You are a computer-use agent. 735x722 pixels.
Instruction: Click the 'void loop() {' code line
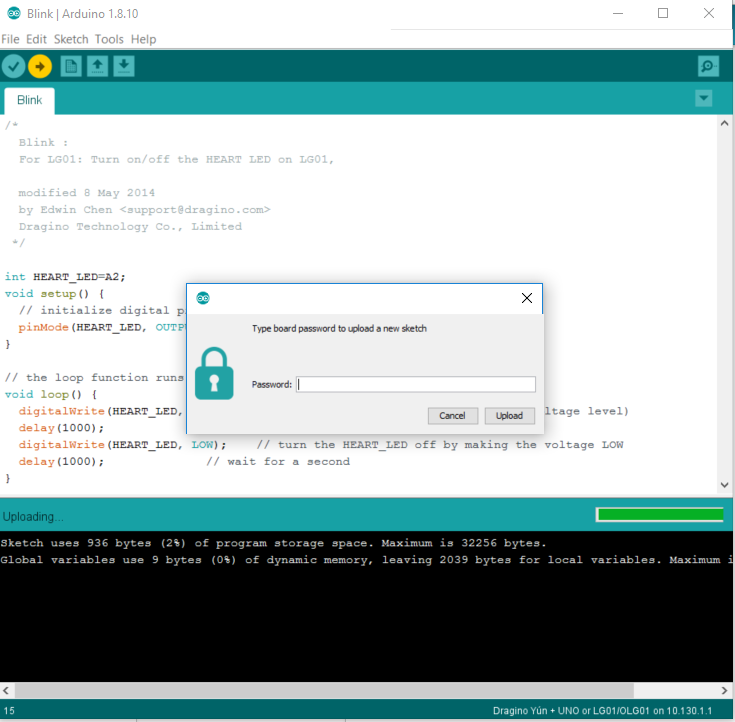click(x=51, y=395)
